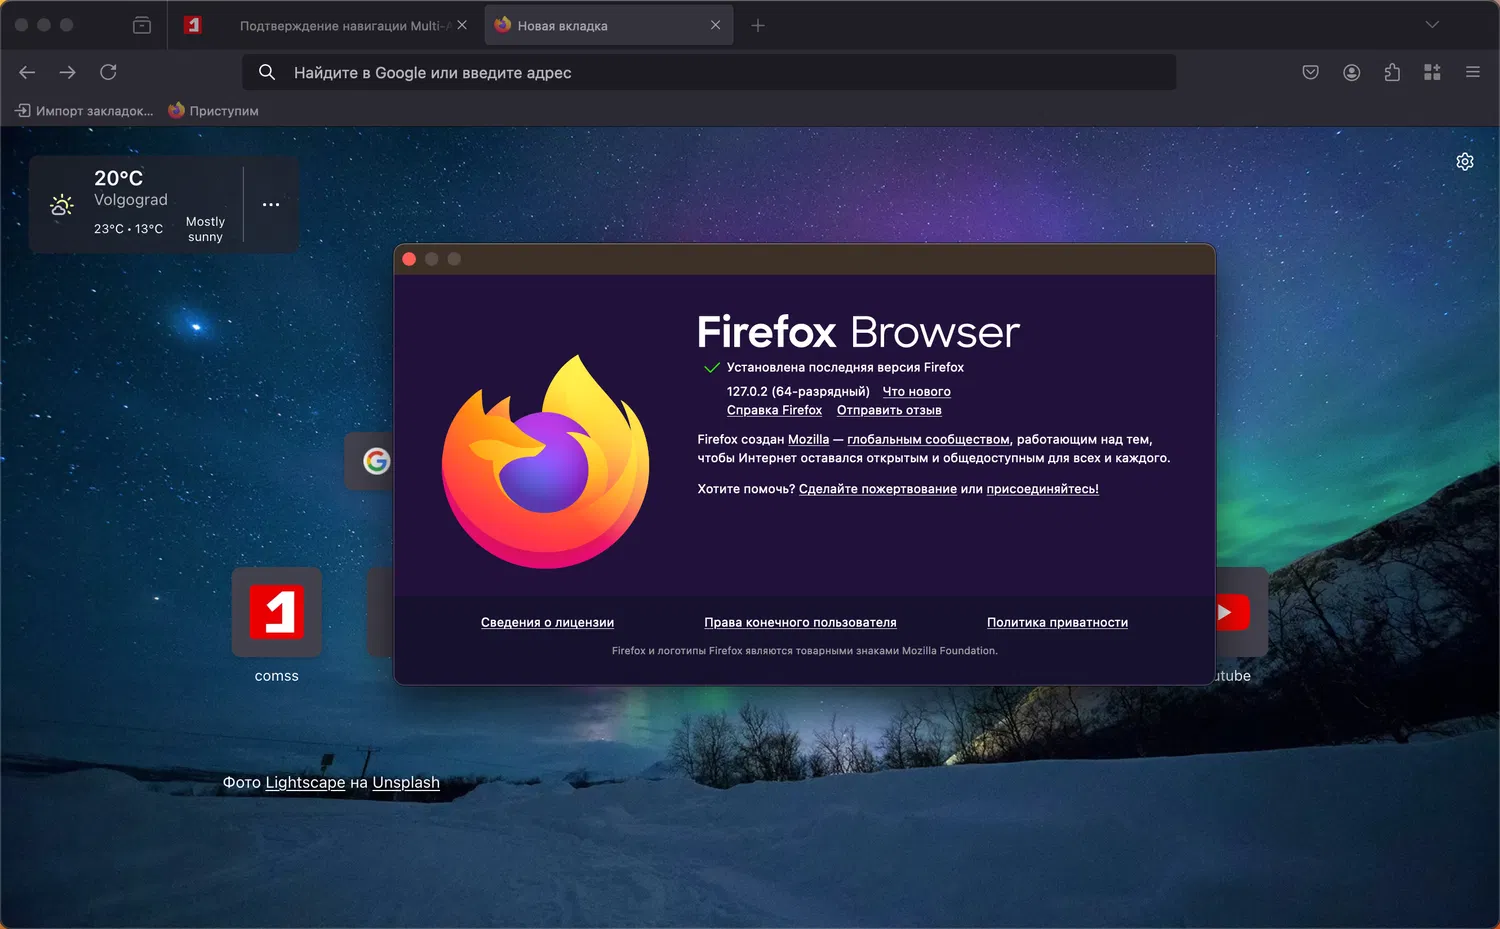Click the 127.0.2 (64-разрядный) version text
The width and height of the screenshot is (1500, 929).
point(798,391)
